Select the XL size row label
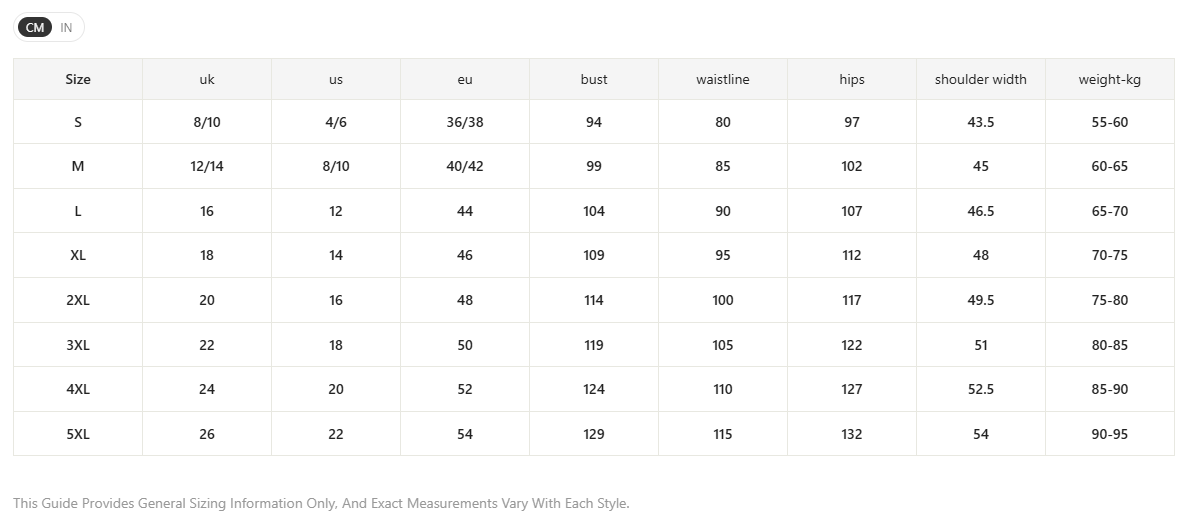Image resolution: width=1185 pixels, height=523 pixels. [78, 255]
